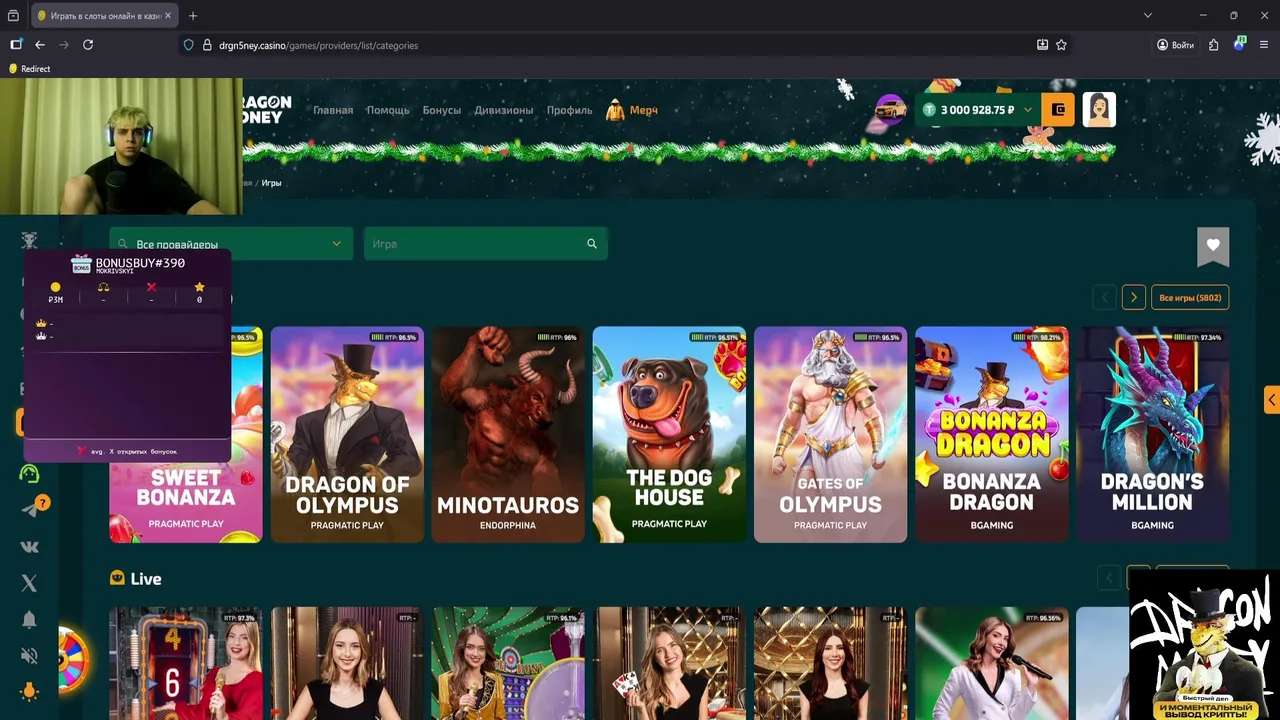Viewport: 1280px width, 720px height.
Task: Toggle the lightbulb theme switch
Action: click(29, 692)
